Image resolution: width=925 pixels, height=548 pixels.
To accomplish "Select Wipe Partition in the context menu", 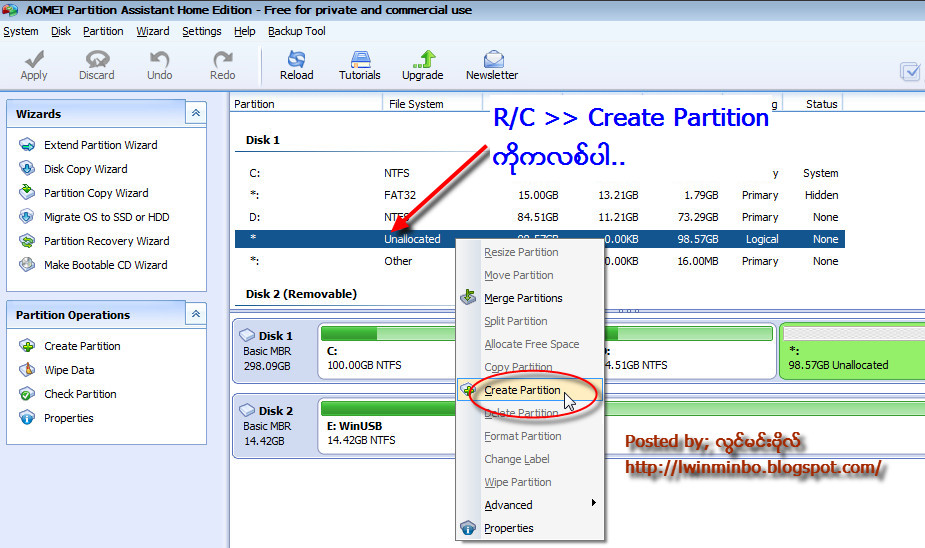I will [x=530, y=482].
